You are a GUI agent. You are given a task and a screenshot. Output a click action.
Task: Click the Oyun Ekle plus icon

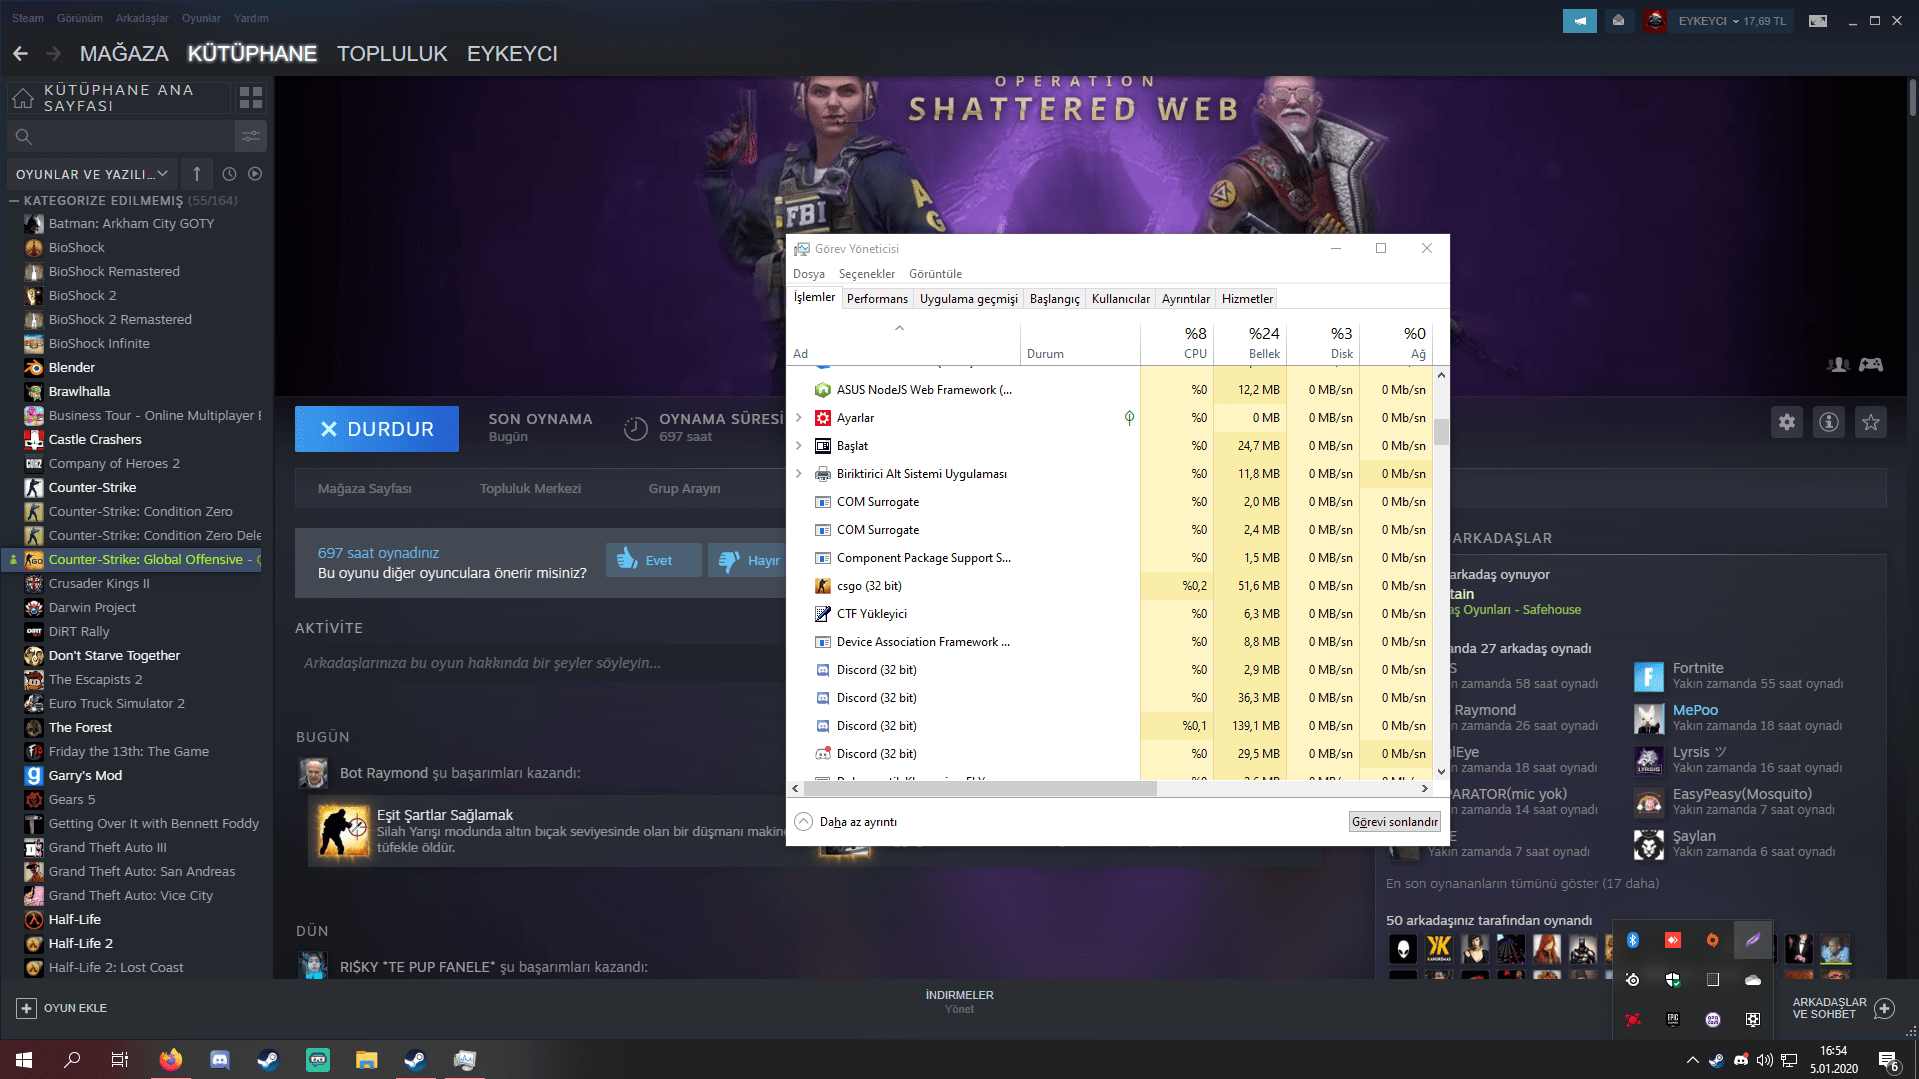(27, 1008)
